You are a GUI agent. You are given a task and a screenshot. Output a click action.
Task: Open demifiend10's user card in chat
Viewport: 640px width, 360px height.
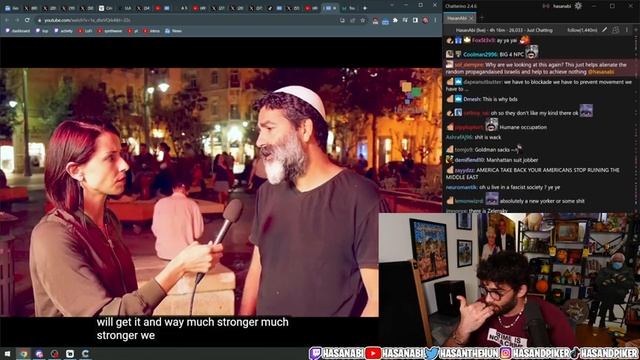click(x=469, y=160)
